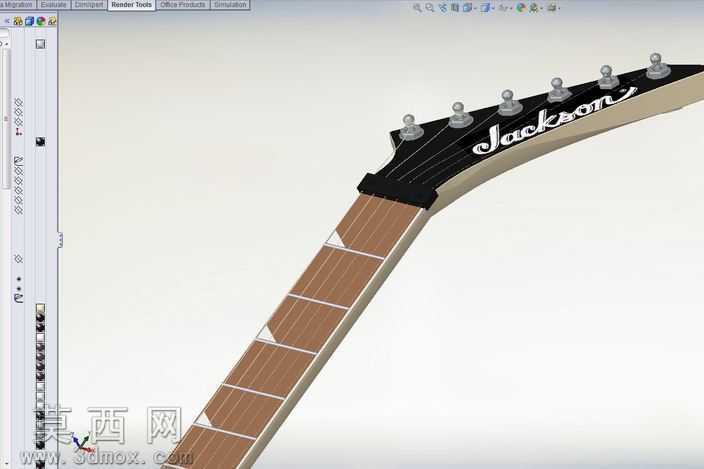Expand the Display Style dropdown arrow
Screen dimensions: 704x469
pos(493,8)
